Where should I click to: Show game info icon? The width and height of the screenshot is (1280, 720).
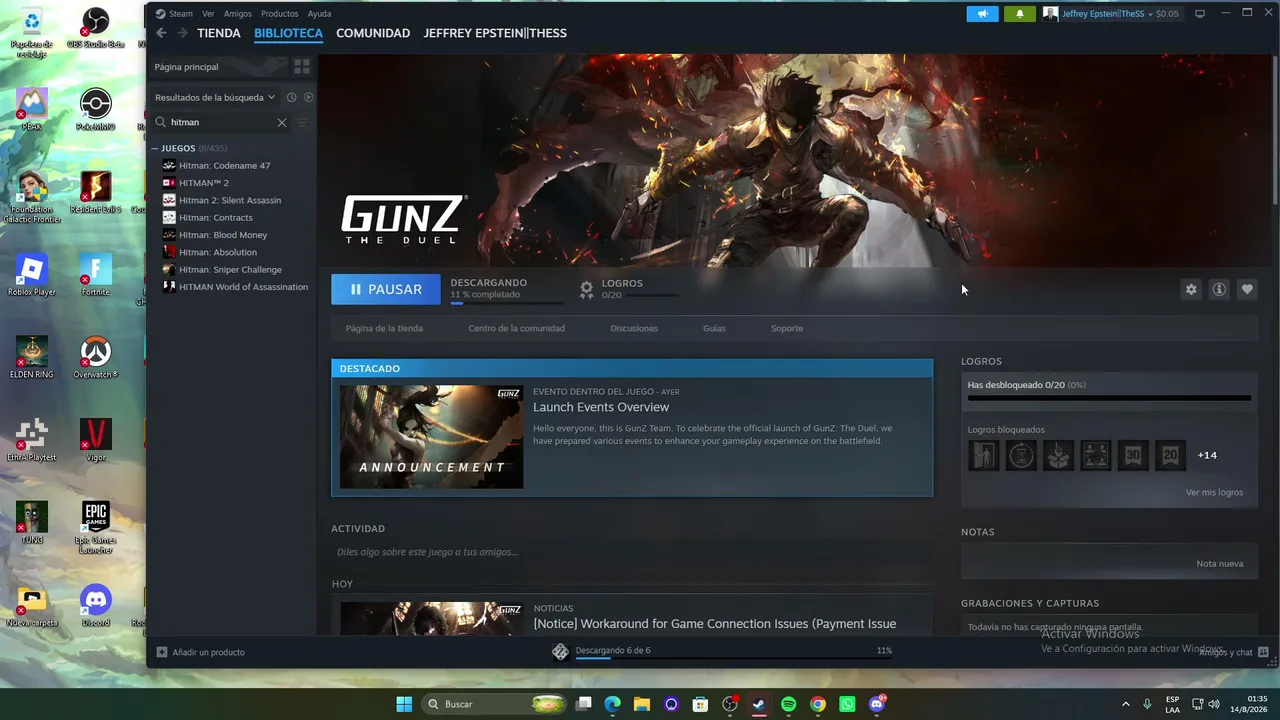(1219, 289)
